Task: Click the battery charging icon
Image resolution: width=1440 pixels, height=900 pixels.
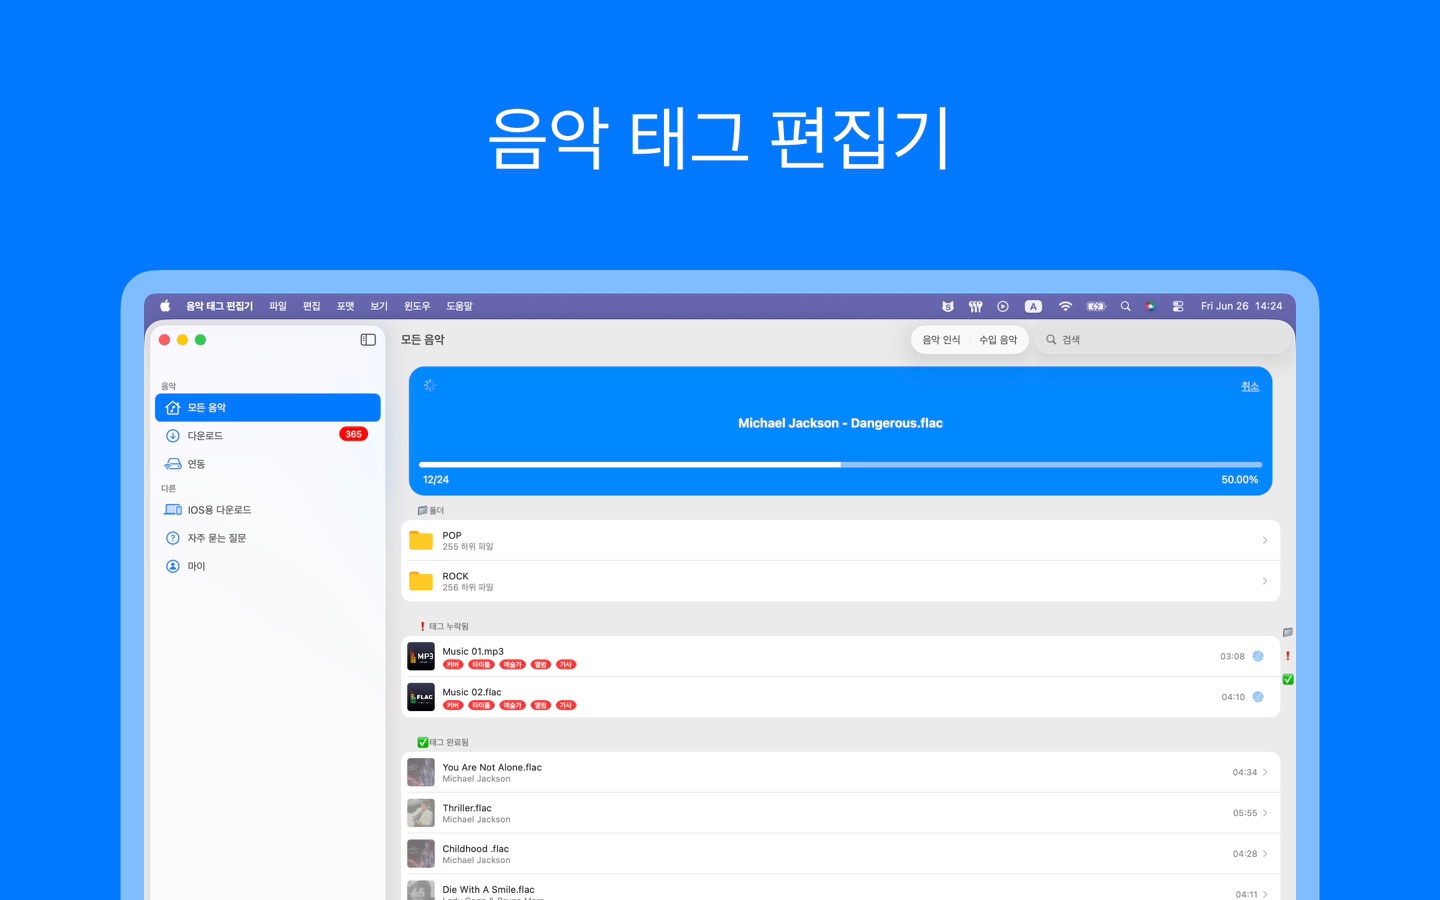Action: click(1096, 307)
